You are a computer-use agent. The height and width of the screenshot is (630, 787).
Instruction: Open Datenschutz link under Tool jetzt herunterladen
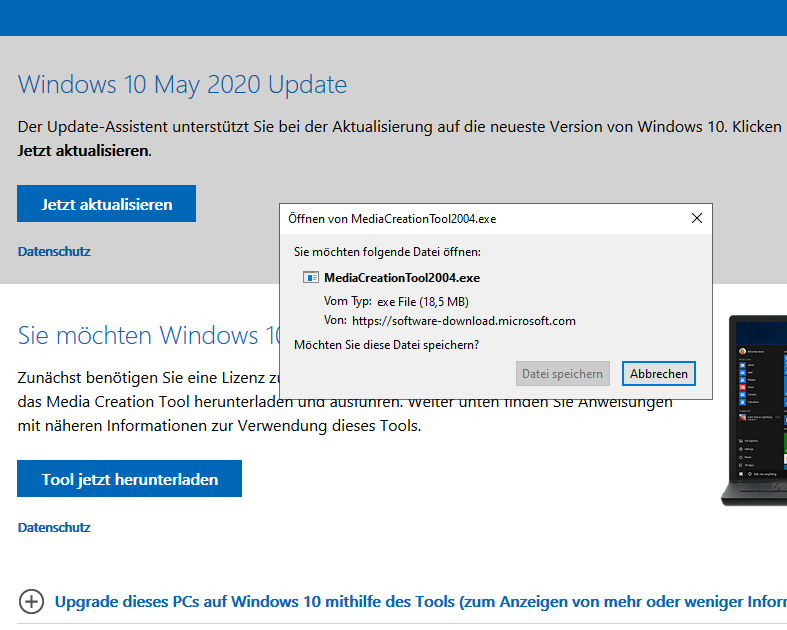54,527
